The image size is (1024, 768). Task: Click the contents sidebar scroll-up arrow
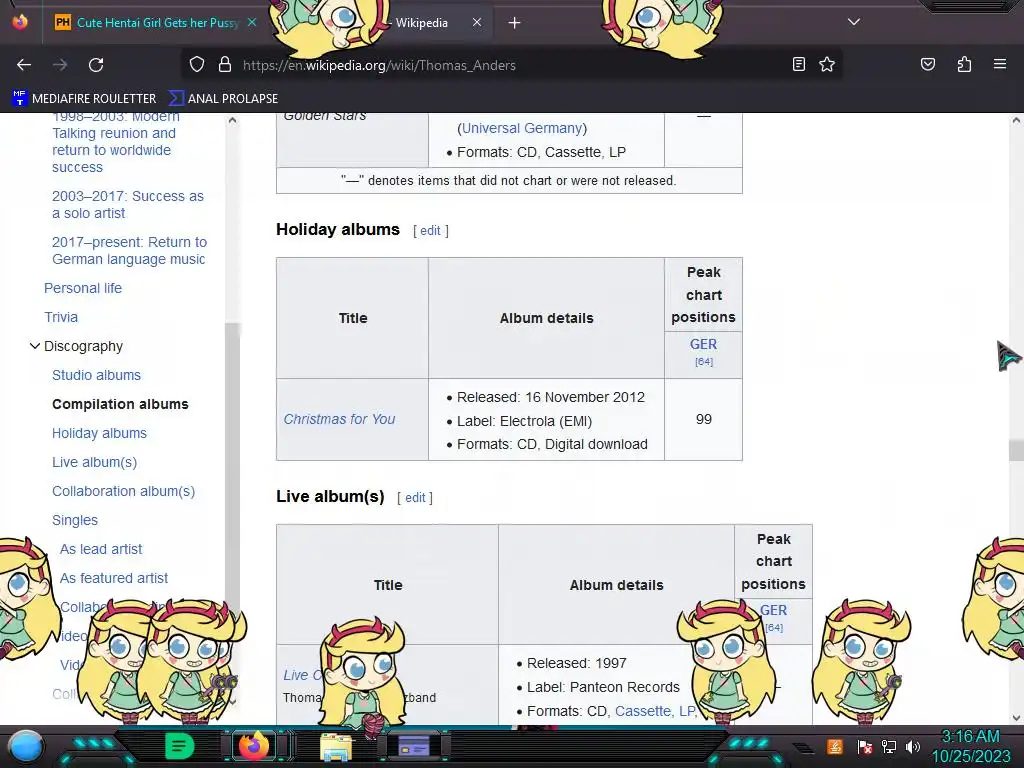(x=232, y=120)
